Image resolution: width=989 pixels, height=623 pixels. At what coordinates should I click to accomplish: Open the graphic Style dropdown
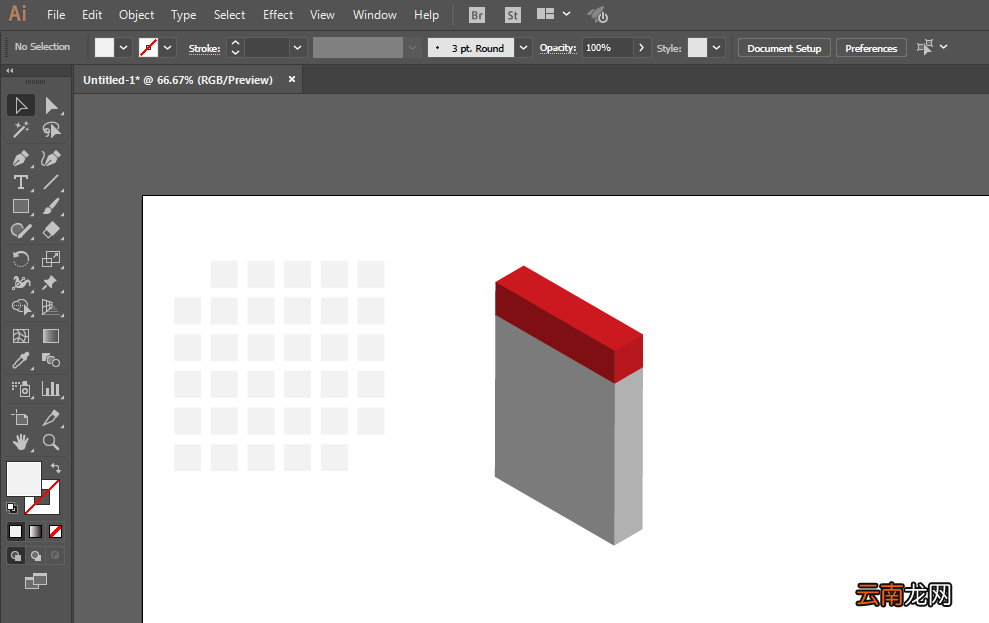(x=717, y=48)
